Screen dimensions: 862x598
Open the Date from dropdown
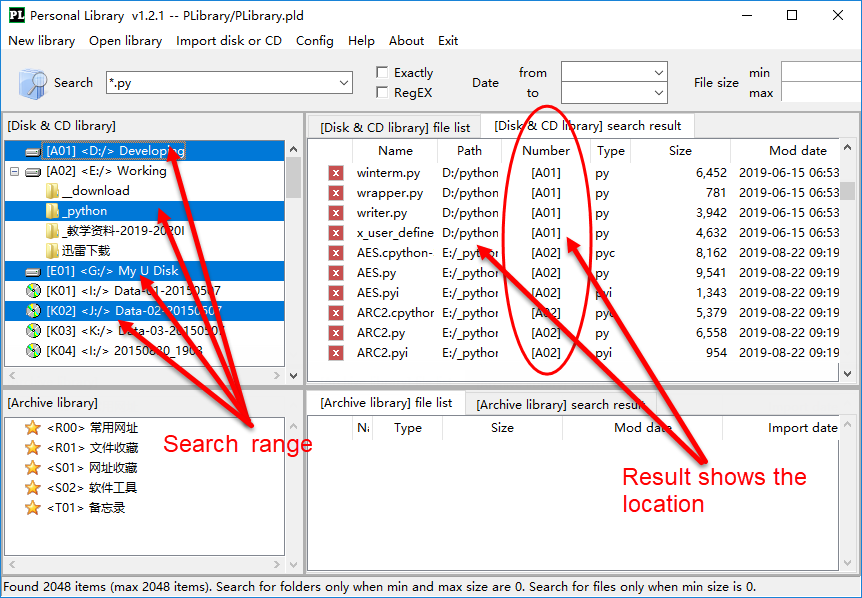coord(658,73)
